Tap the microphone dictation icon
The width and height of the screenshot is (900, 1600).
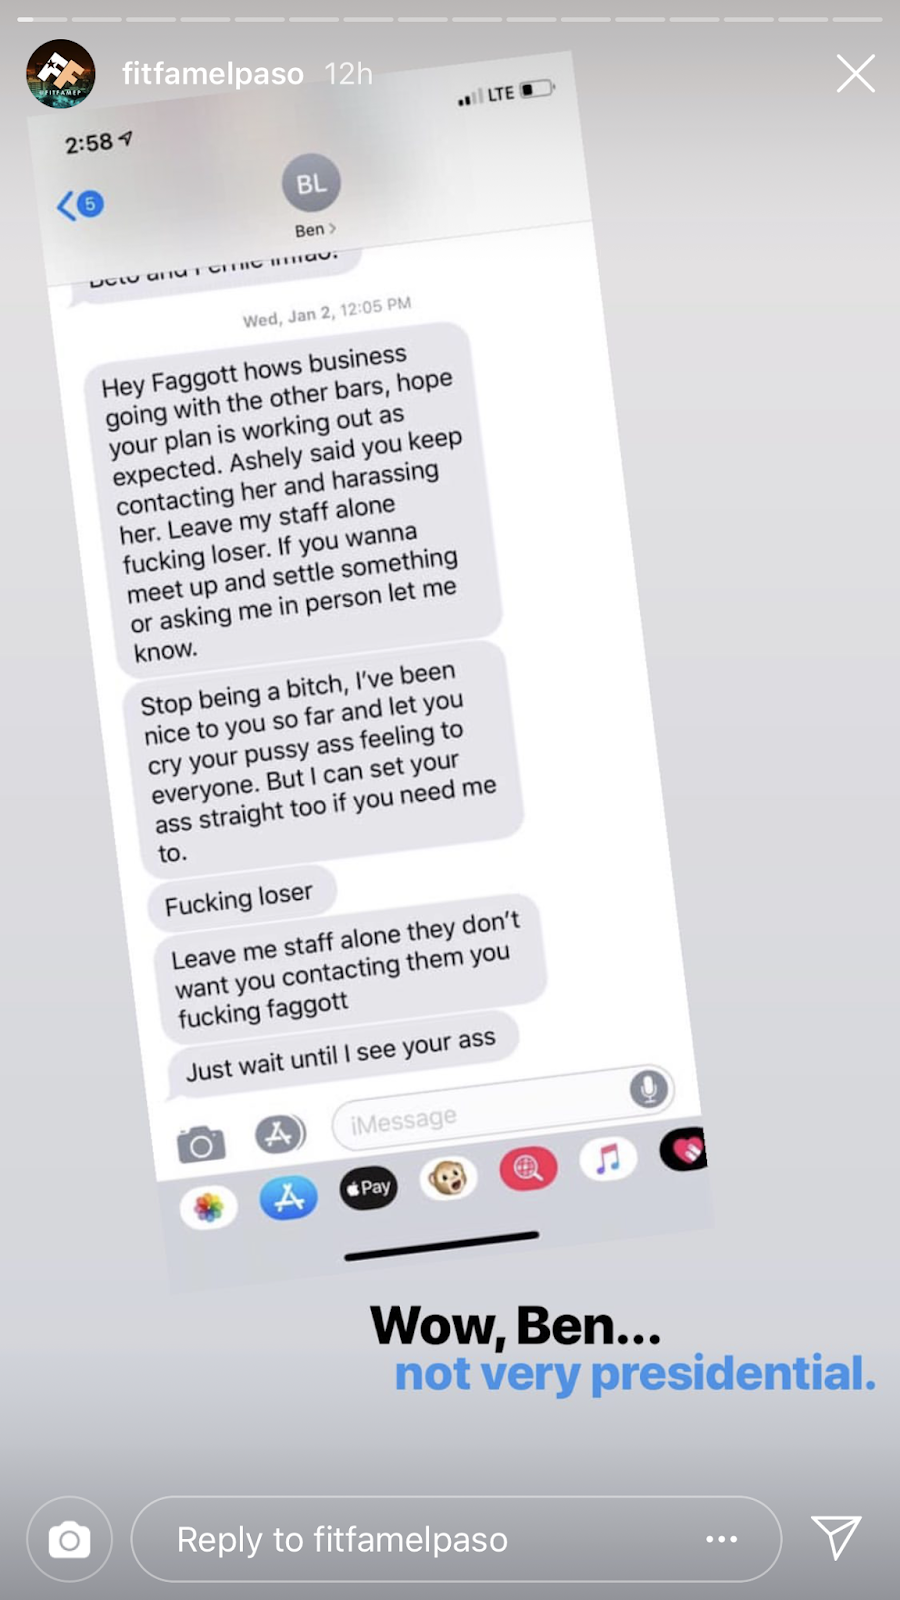(x=649, y=1088)
